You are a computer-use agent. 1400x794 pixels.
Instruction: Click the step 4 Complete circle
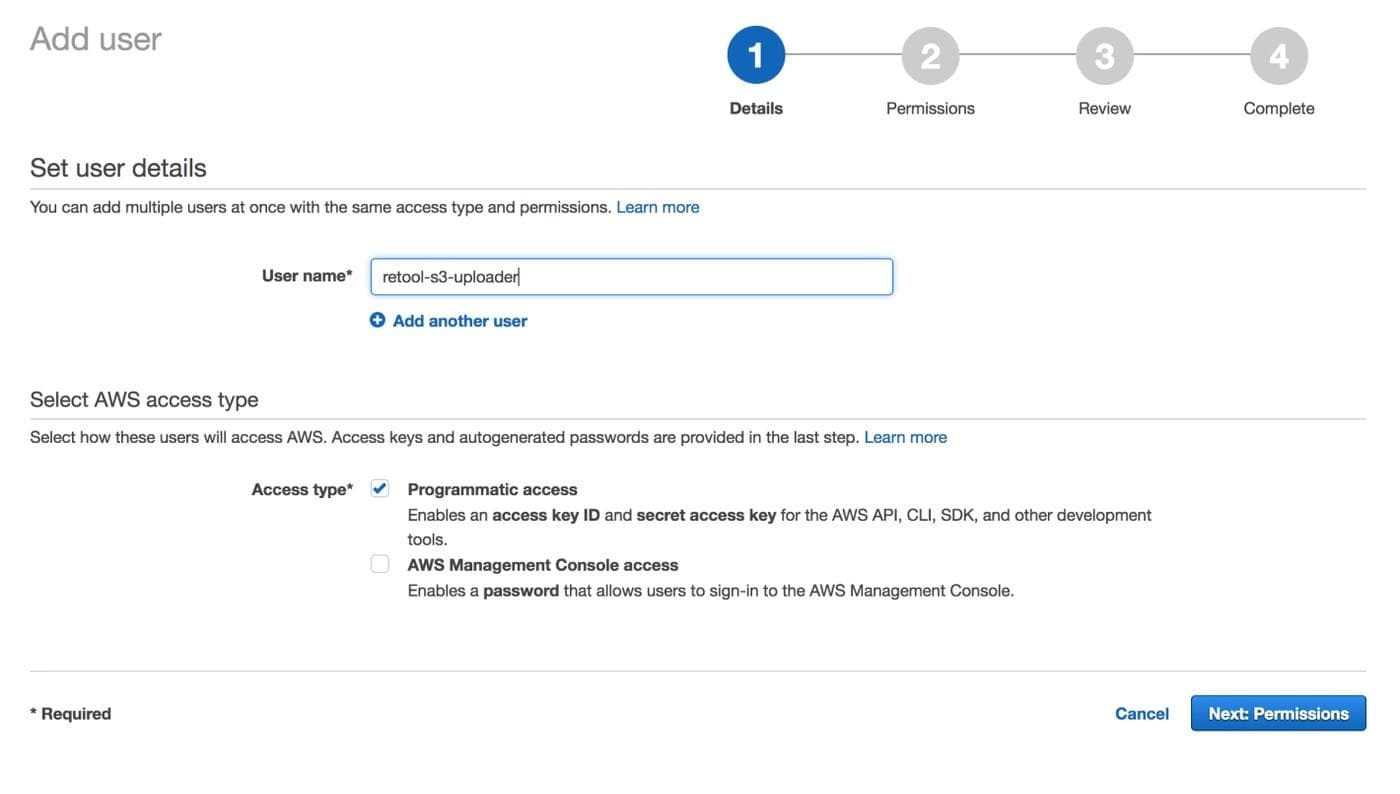pyautogui.click(x=1278, y=55)
